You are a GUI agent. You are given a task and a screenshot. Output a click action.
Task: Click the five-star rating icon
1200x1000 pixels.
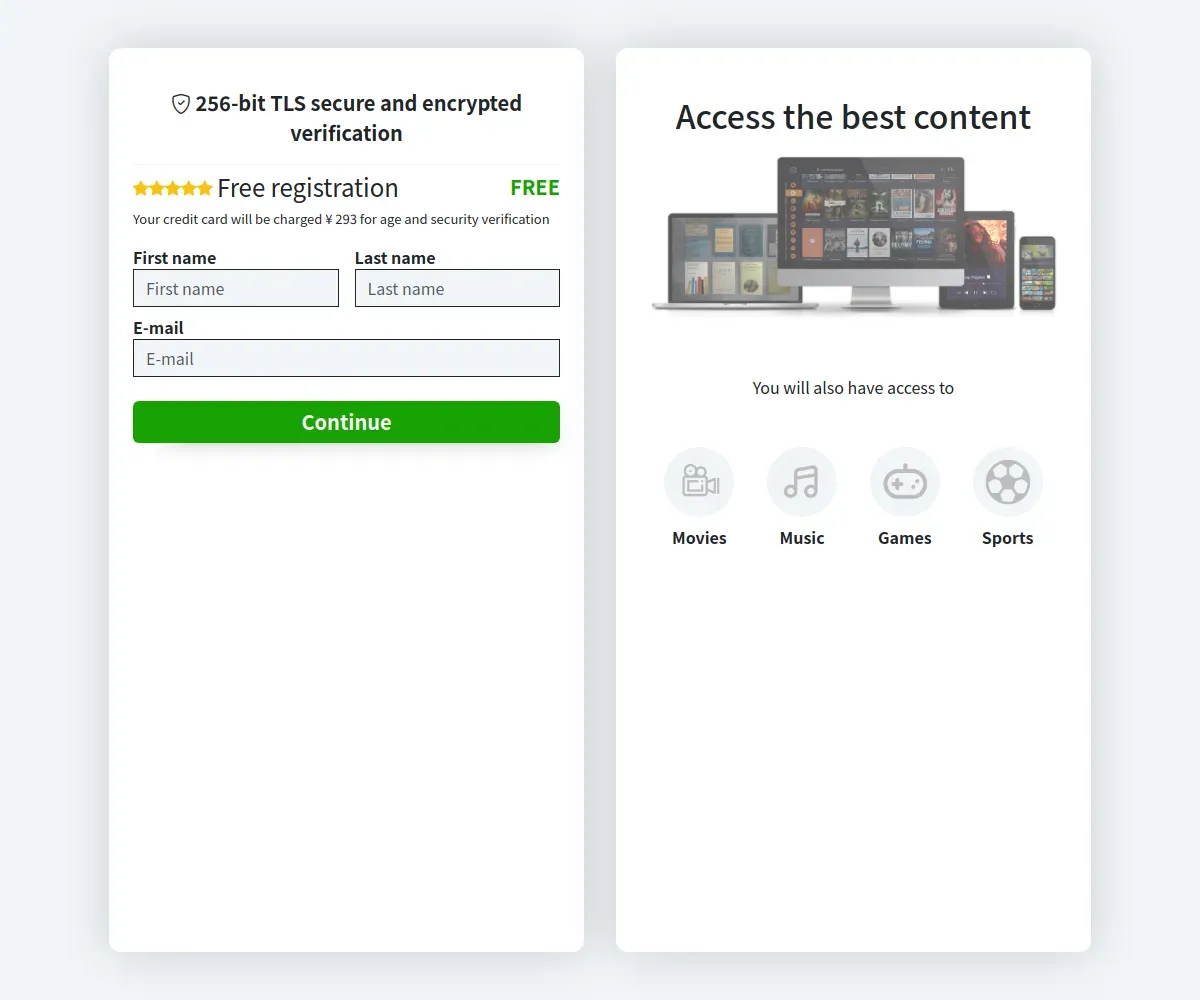173,188
